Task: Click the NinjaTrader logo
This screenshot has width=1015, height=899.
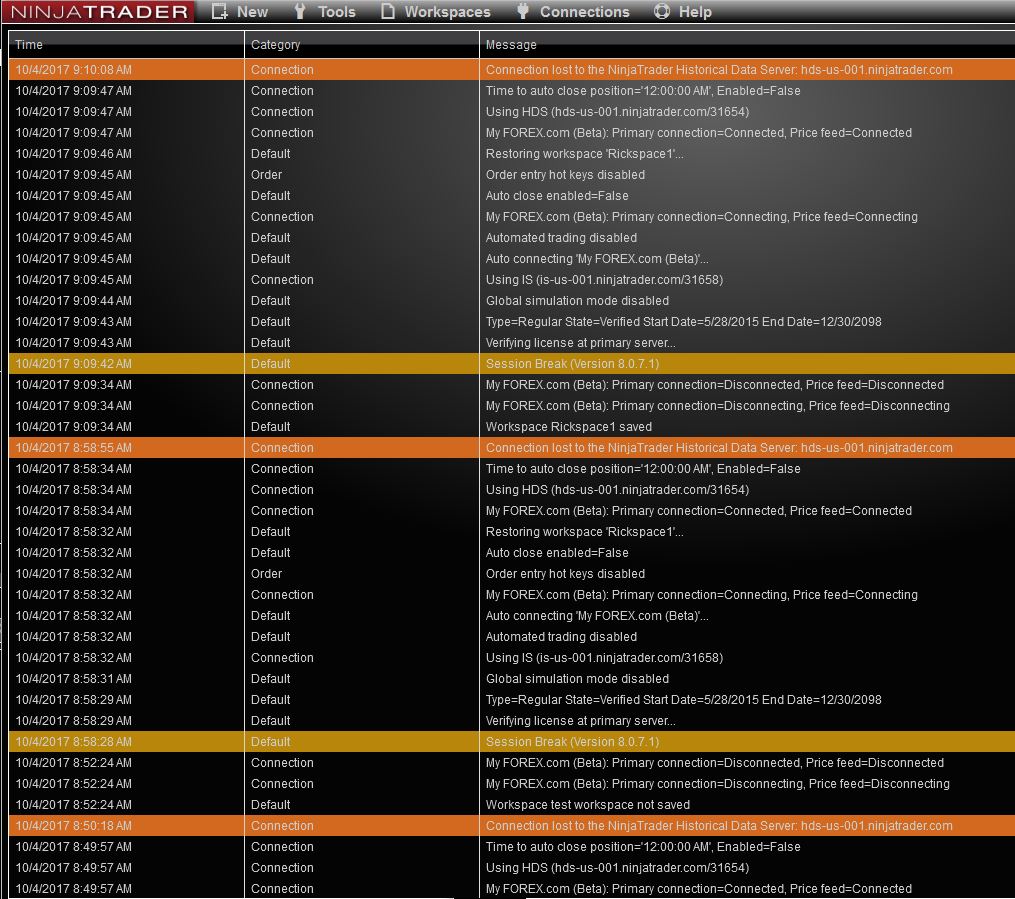Action: point(98,12)
